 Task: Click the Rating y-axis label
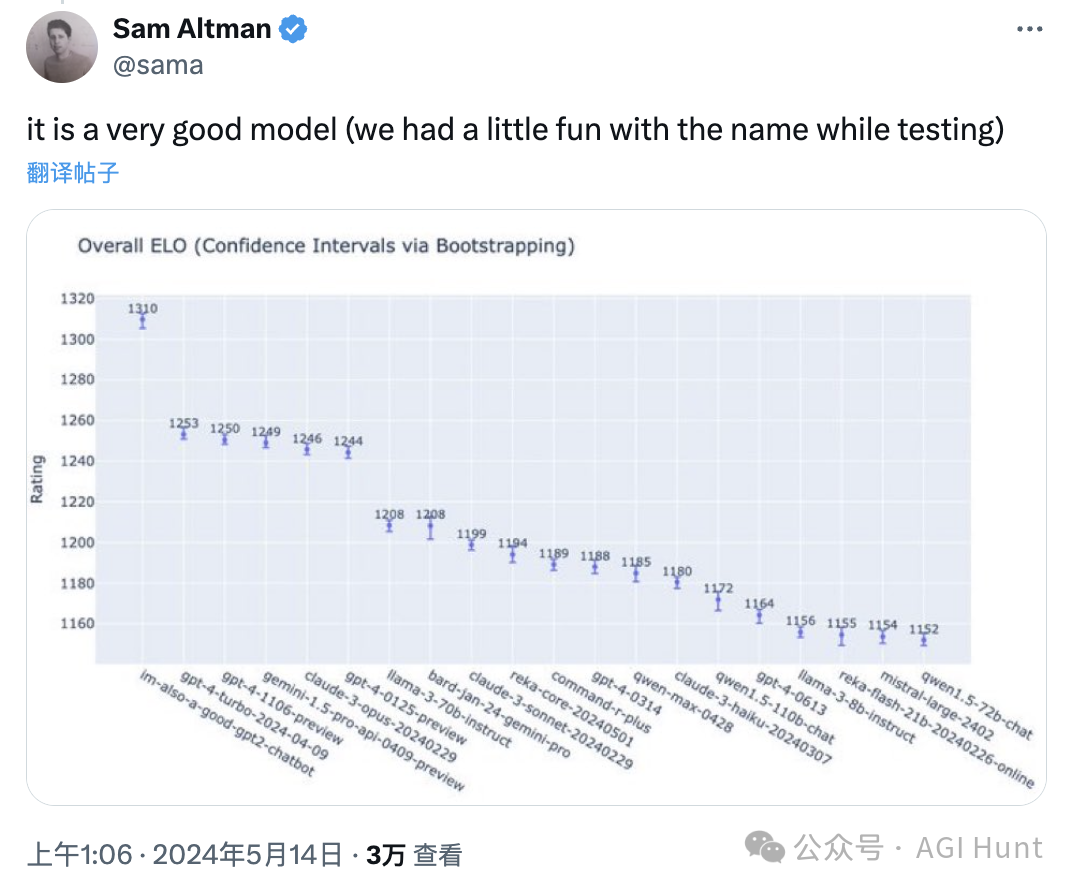37,479
